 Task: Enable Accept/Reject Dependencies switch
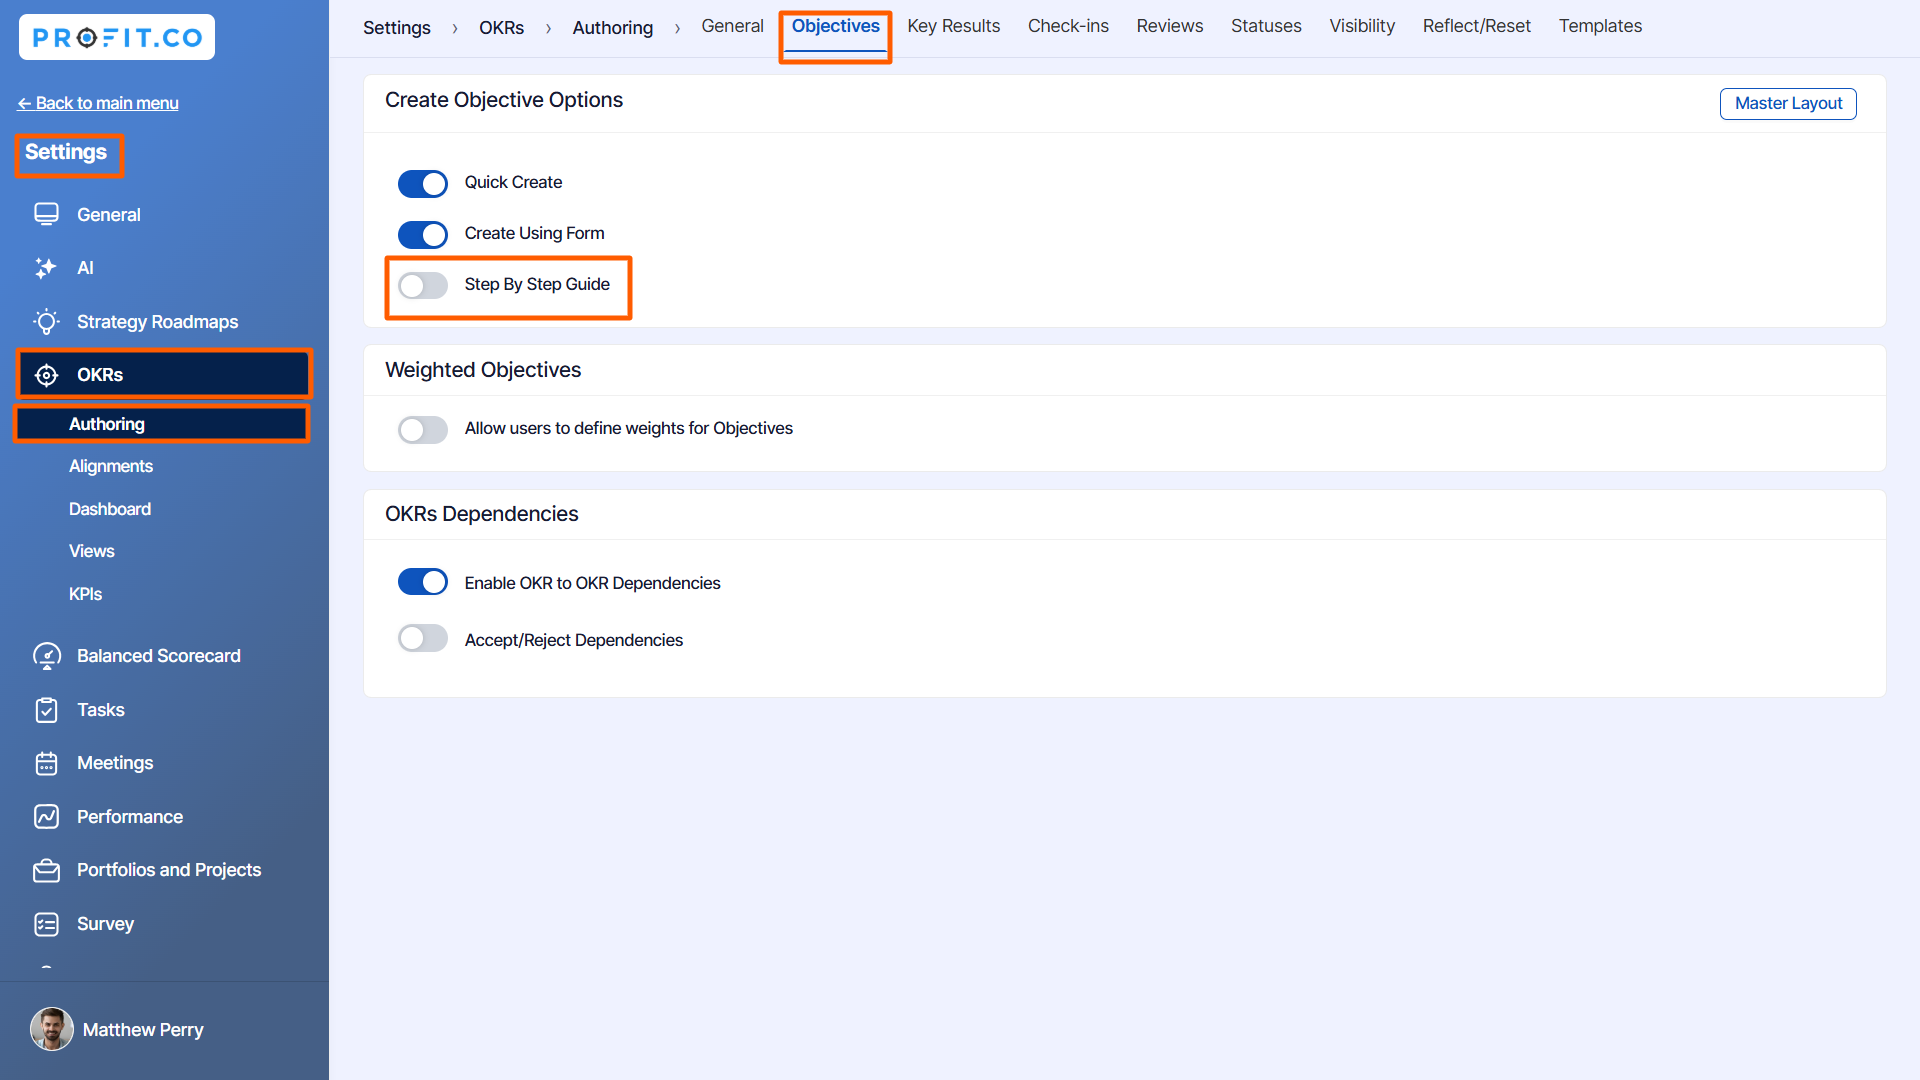point(422,640)
